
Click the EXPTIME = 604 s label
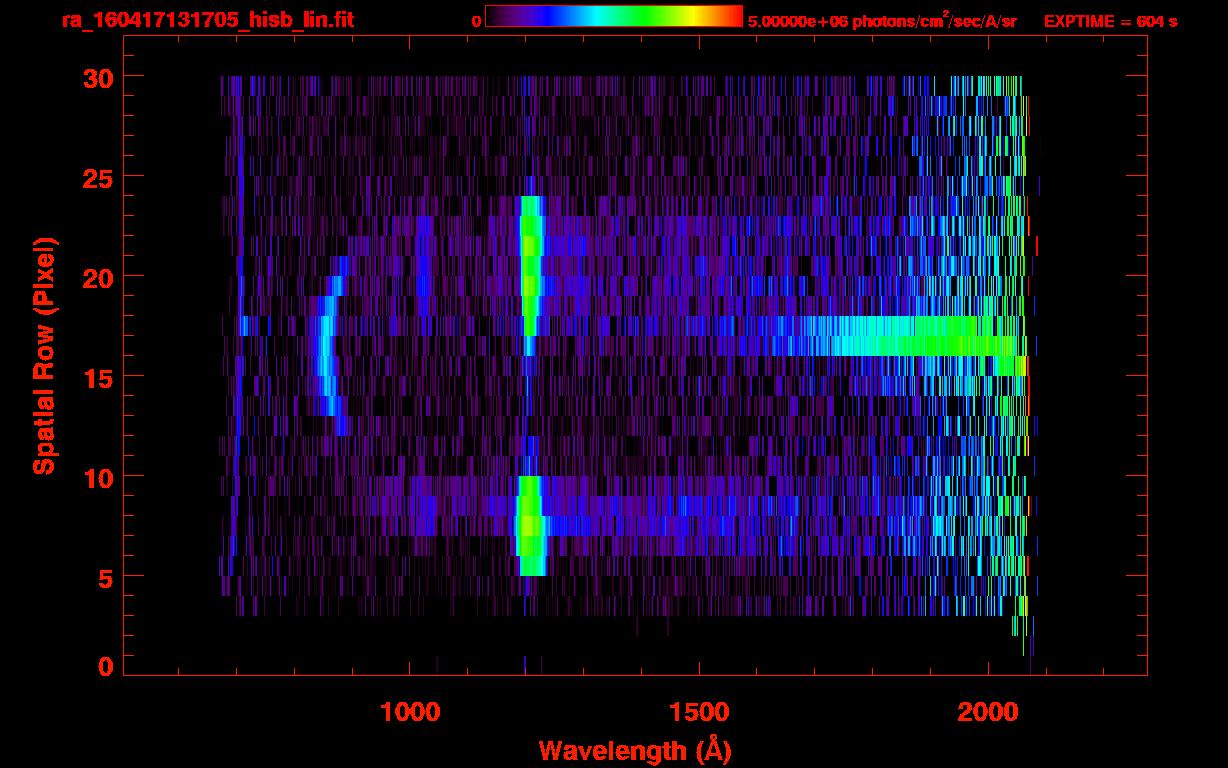(x=1110, y=21)
